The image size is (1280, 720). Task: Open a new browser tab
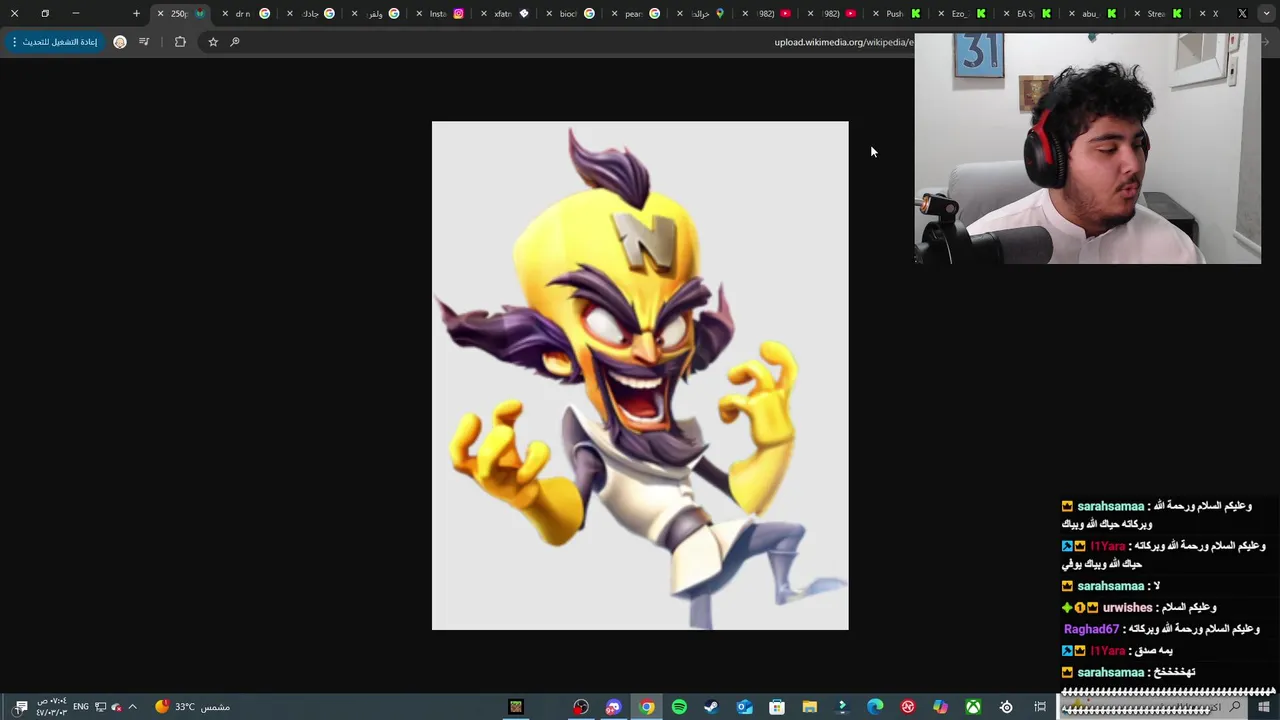click(136, 14)
